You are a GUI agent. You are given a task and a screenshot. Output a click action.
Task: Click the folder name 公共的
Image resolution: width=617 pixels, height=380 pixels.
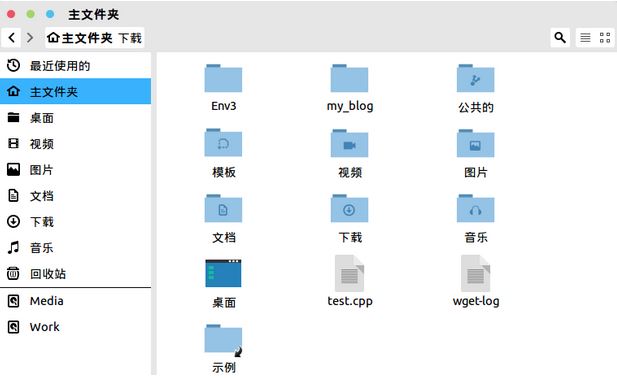476,107
